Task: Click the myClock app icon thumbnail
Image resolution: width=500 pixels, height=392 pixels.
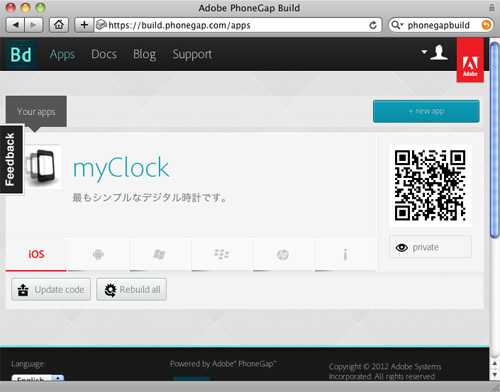Action: pyautogui.click(x=44, y=167)
